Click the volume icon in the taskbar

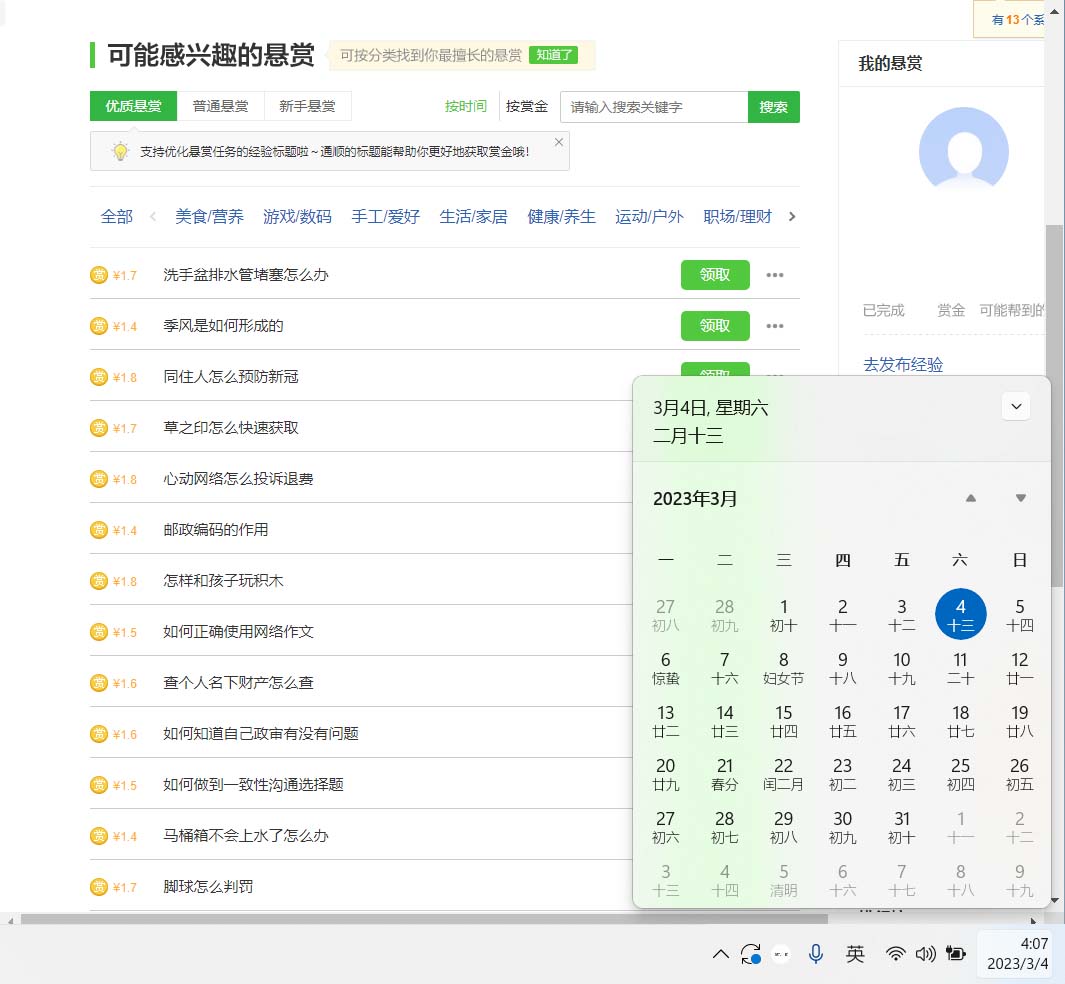[x=926, y=954]
